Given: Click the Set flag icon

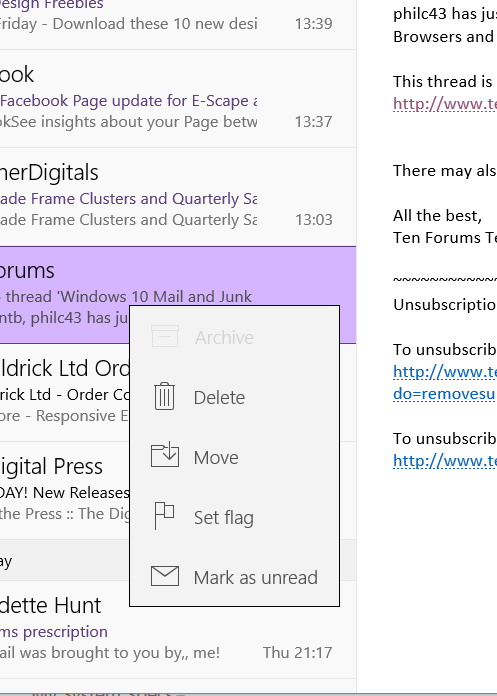Looking at the screenshot, I should pyautogui.click(x=164, y=516).
